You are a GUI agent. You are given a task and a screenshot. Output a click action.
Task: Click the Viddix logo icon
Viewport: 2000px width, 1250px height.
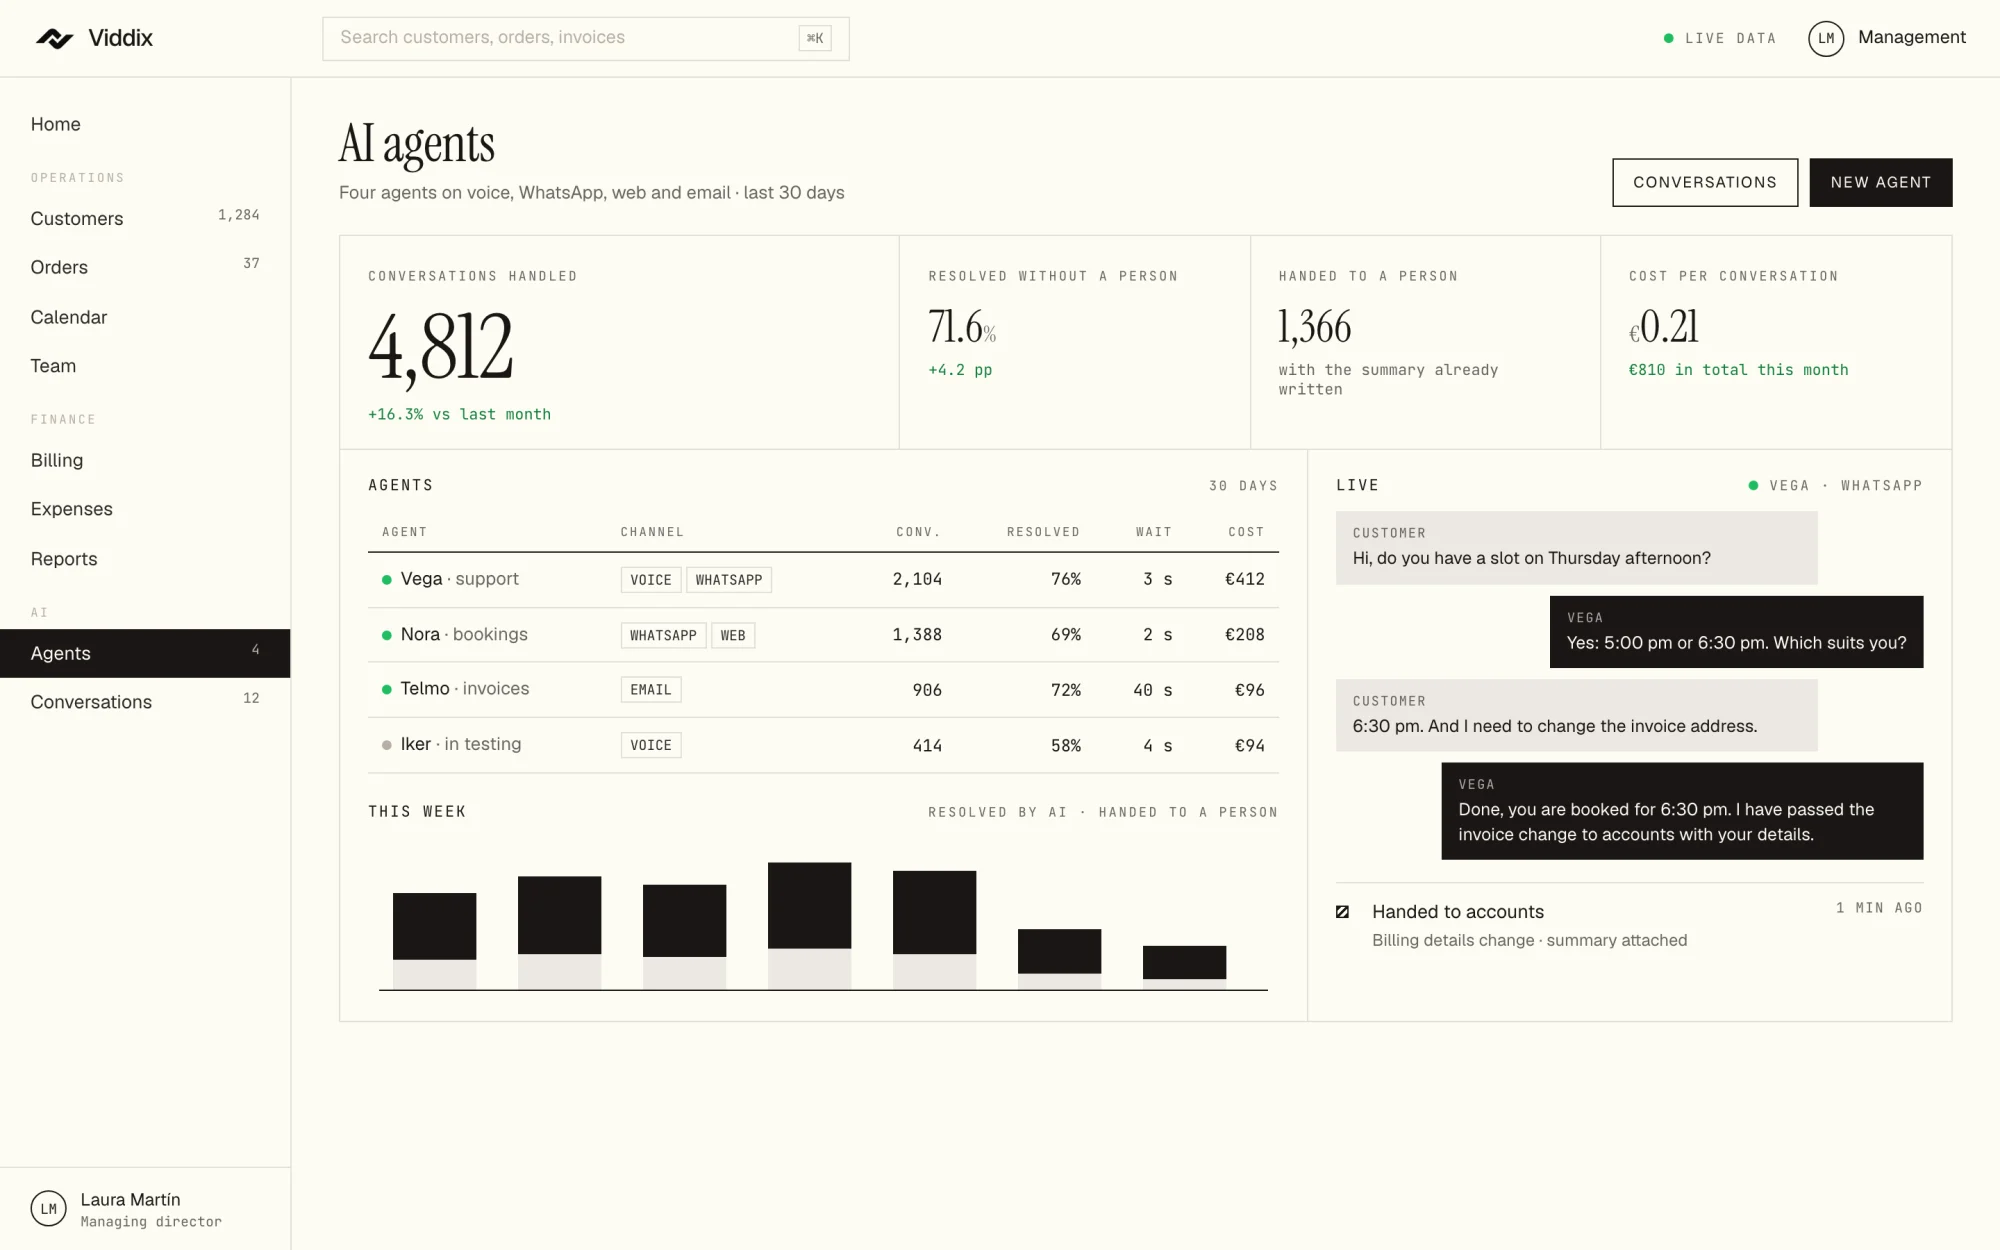click(54, 38)
